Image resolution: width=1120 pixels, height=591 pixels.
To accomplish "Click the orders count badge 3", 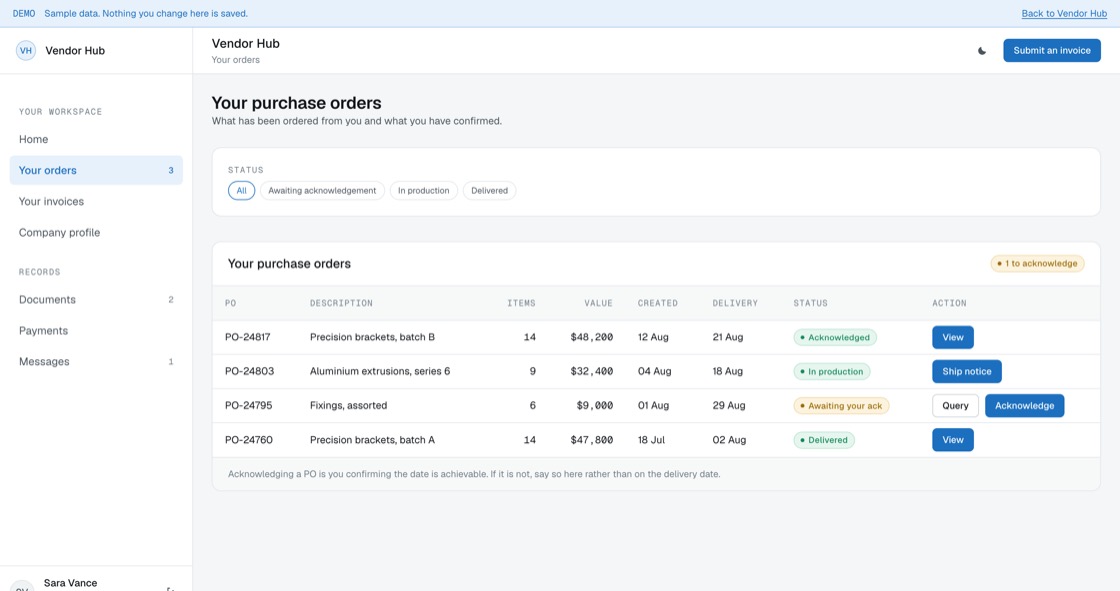I will click(171, 171).
